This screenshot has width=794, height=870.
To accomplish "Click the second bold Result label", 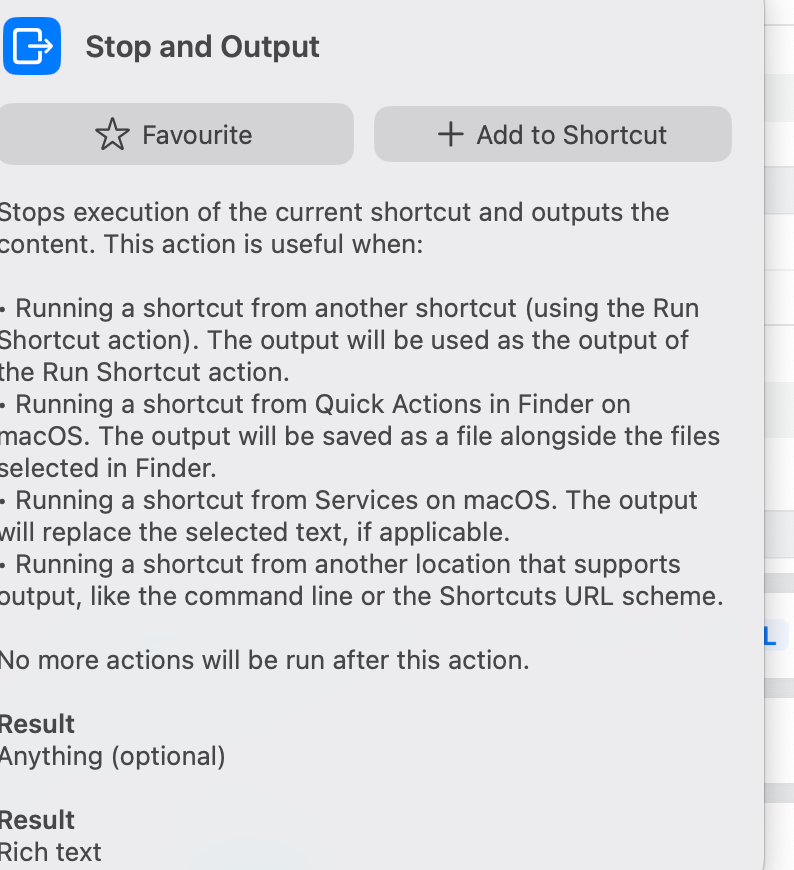I will click(x=37, y=819).
